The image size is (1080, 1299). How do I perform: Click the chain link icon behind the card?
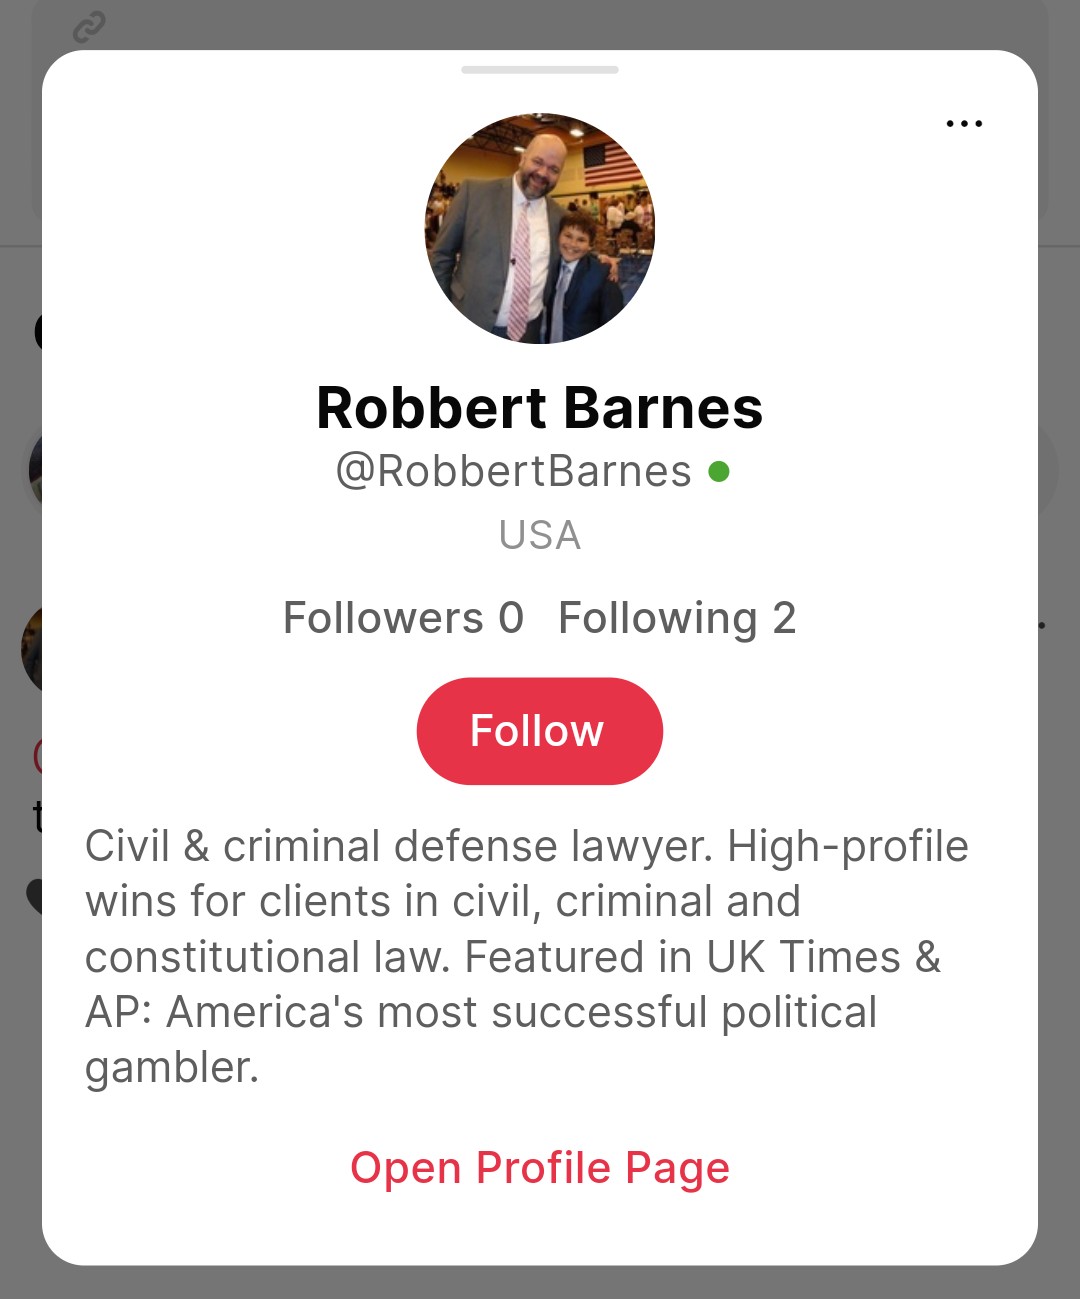coord(89,27)
